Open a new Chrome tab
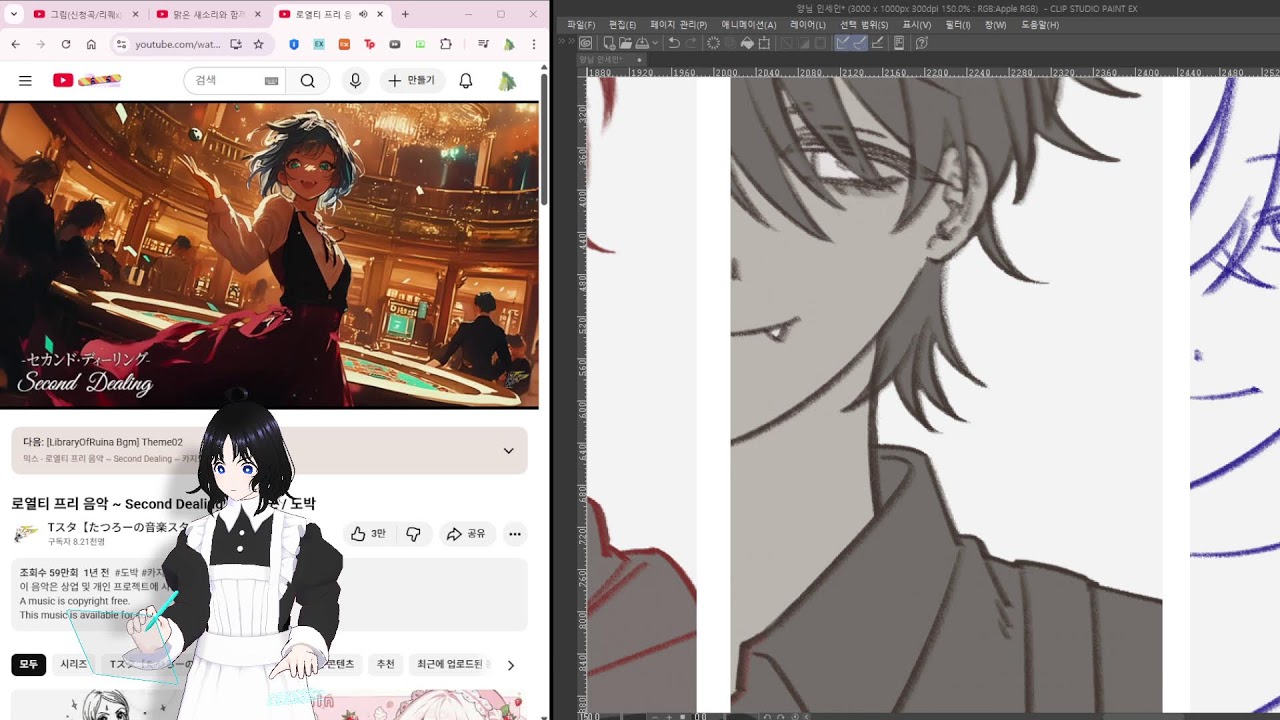This screenshot has height=720, width=1280. tap(405, 14)
